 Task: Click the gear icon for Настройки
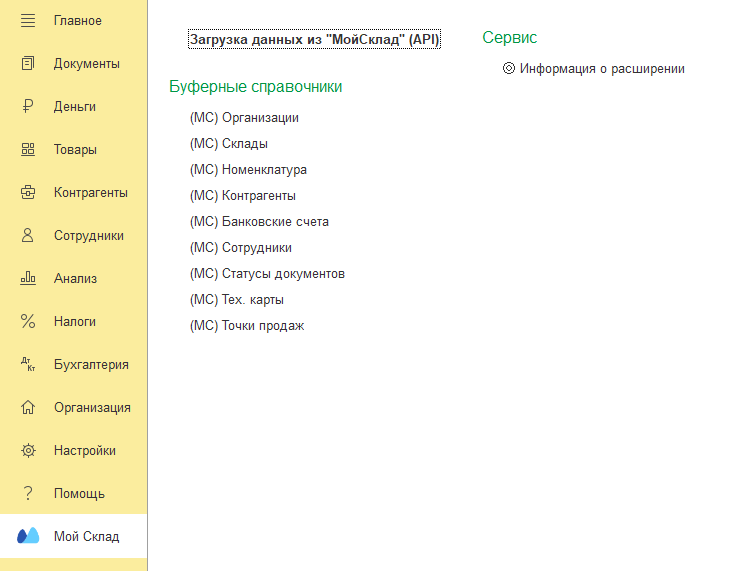tap(28, 450)
